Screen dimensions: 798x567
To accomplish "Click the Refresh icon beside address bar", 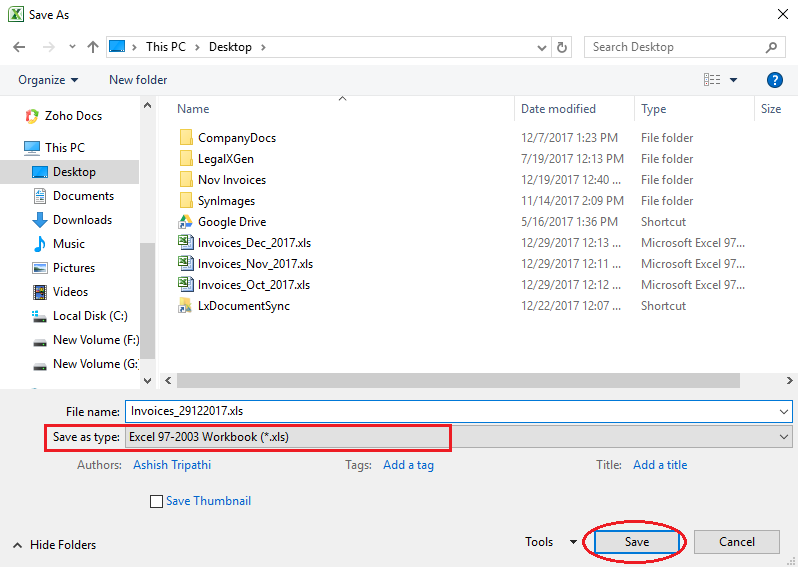I will pyautogui.click(x=562, y=47).
